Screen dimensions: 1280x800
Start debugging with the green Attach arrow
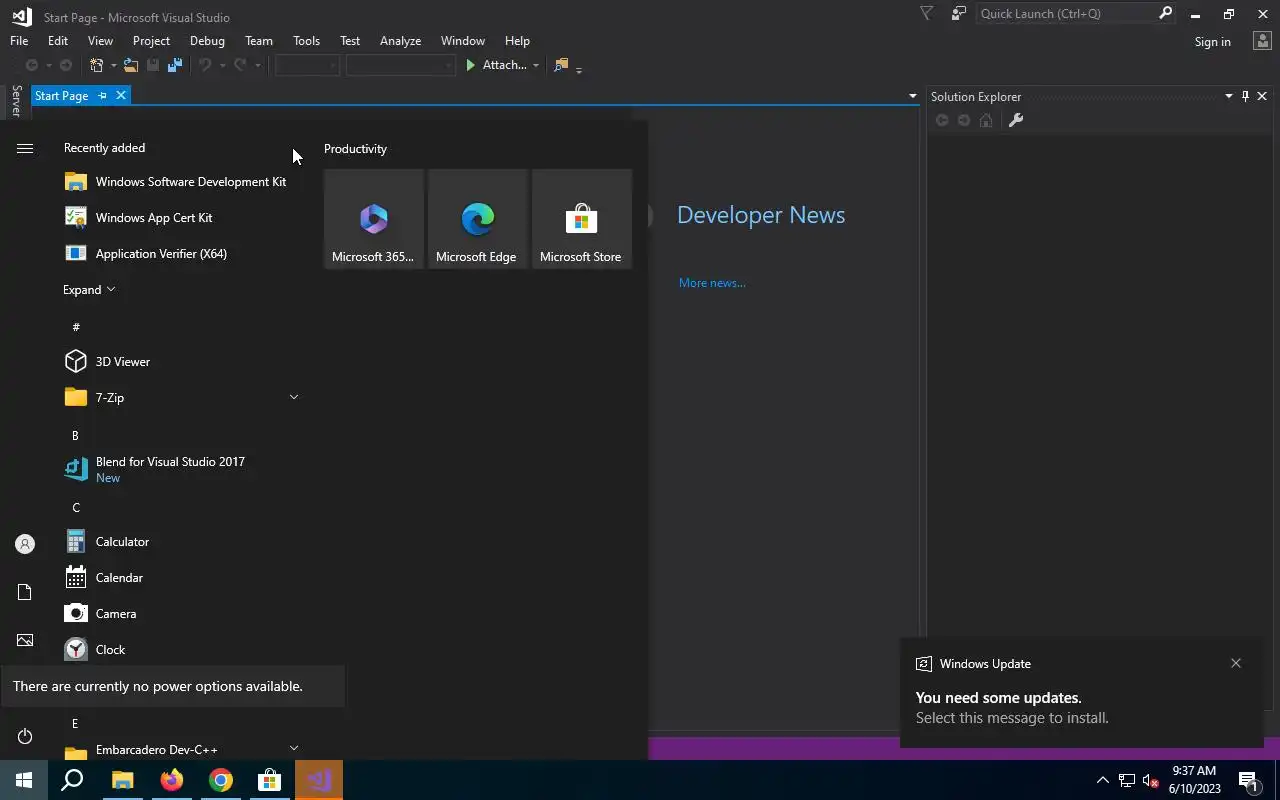click(x=471, y=65)
